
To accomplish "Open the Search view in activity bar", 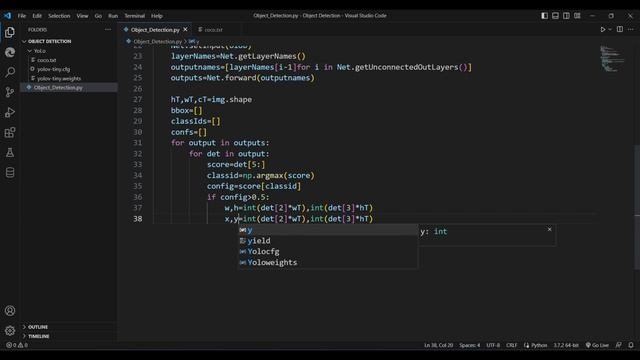I will pos(10,72).
